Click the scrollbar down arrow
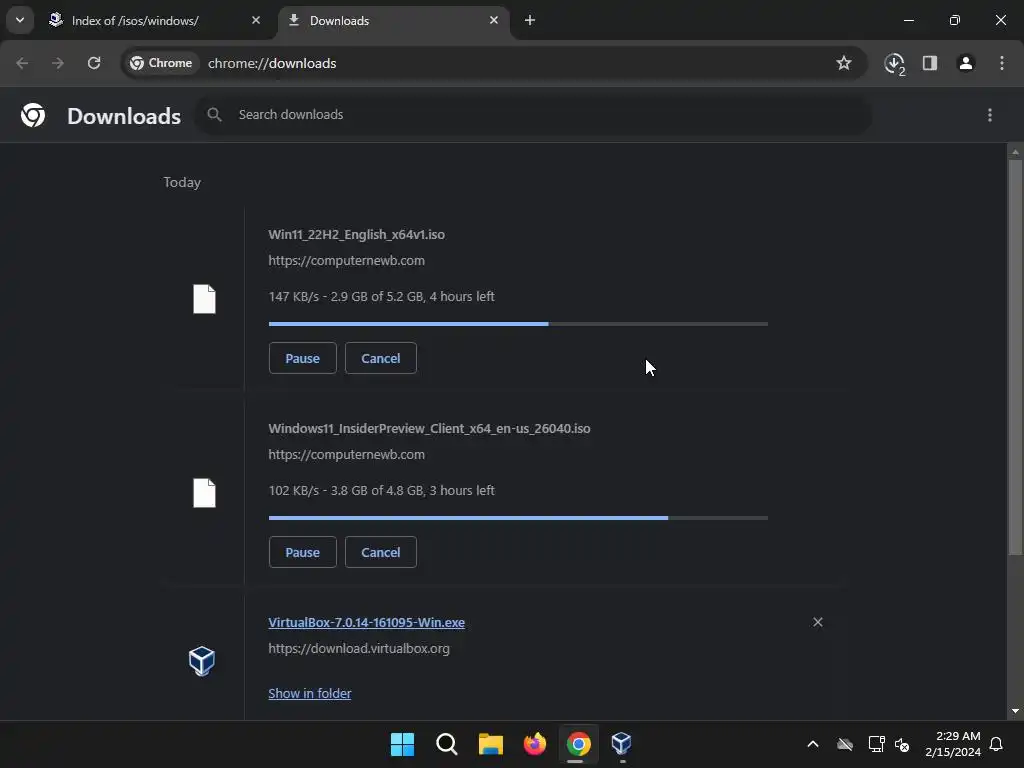This screenshot has height=768, width=1024. pos(1015,711)
